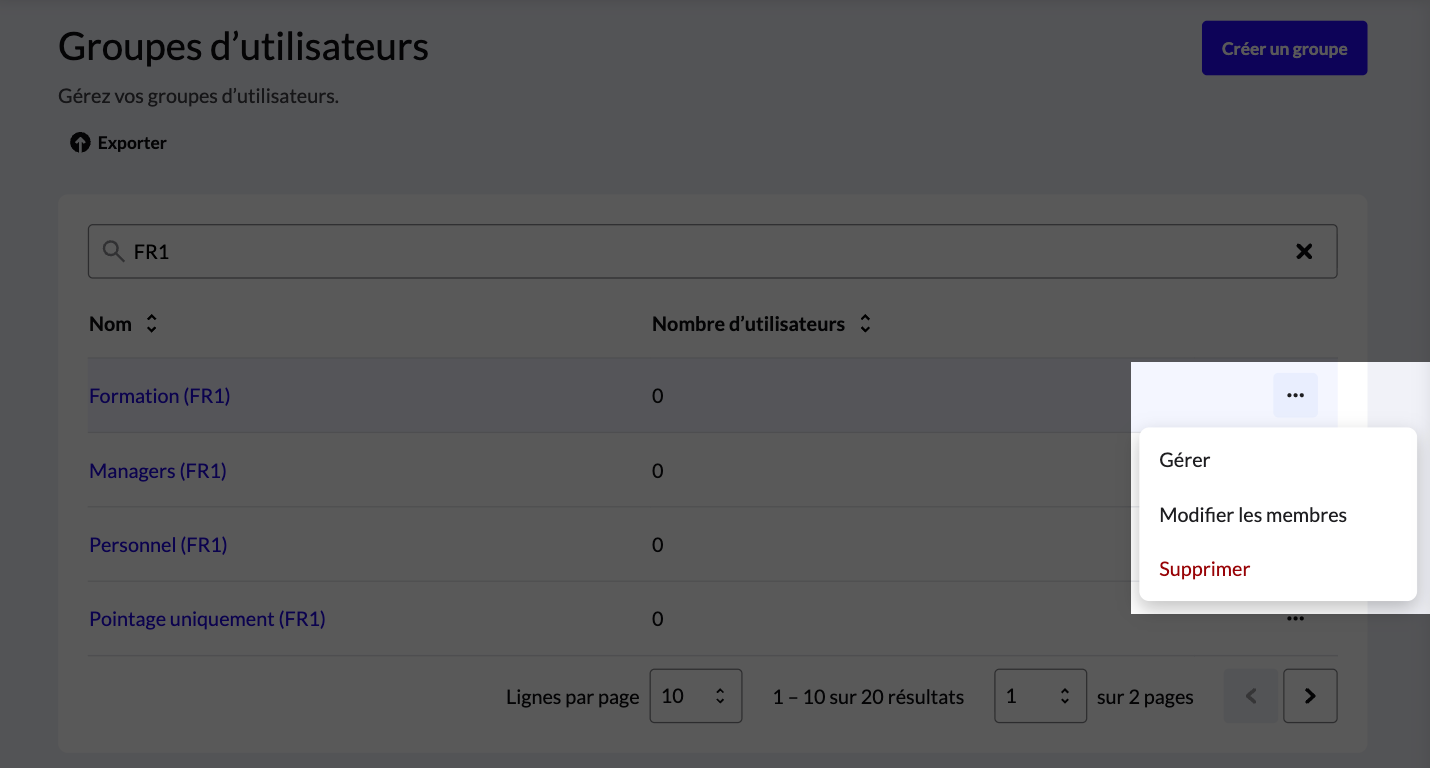Click the previous page arrow
This screenshot has width=1430, height=768.
pyautogui.click(x=1251, y=696)
